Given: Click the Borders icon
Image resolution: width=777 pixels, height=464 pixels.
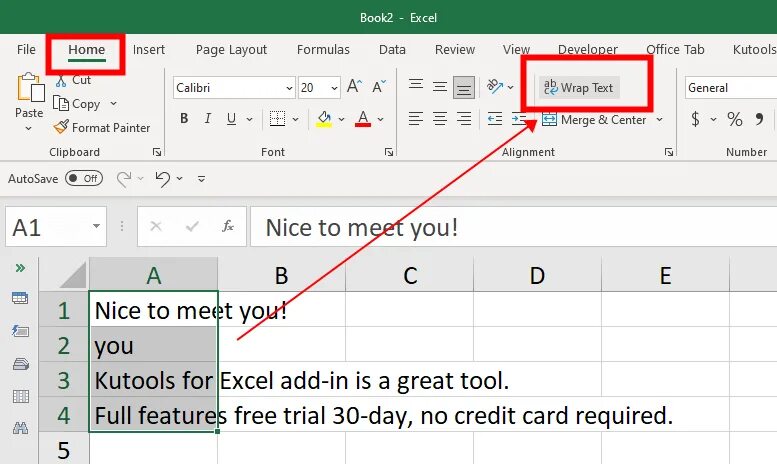Looking at the screenshot, I should click(x=277, y=118).
